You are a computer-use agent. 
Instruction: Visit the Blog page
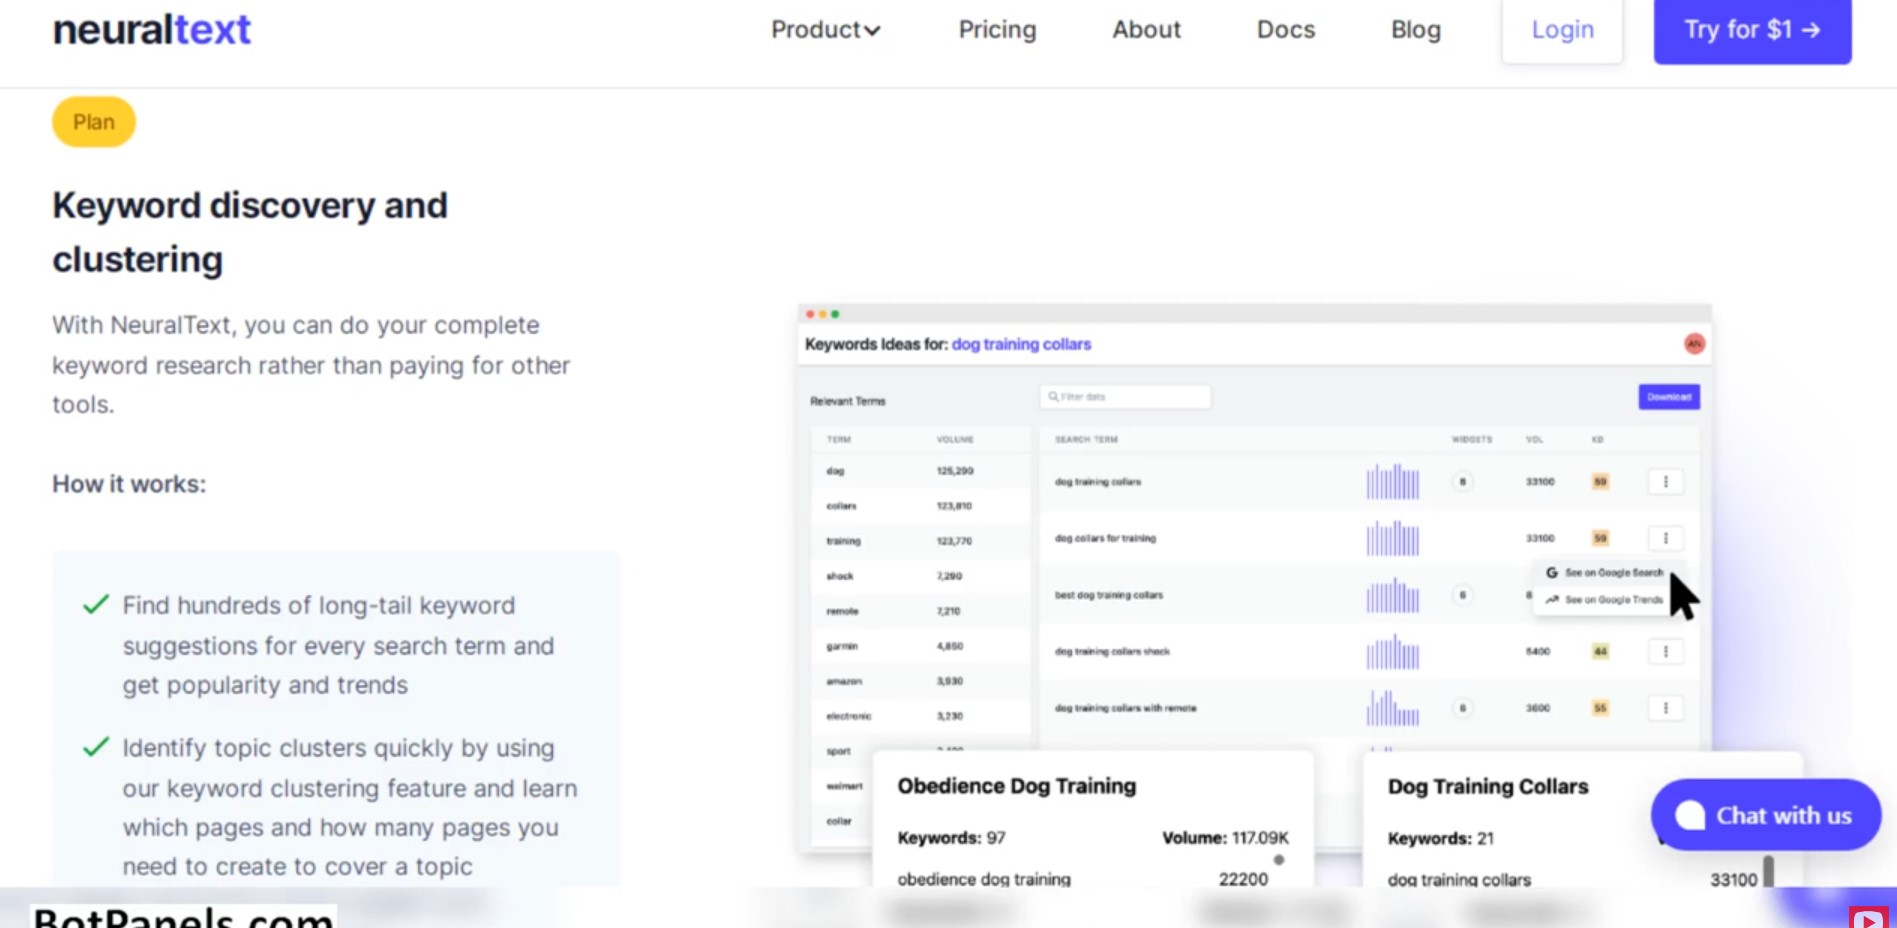[1416, 30]
